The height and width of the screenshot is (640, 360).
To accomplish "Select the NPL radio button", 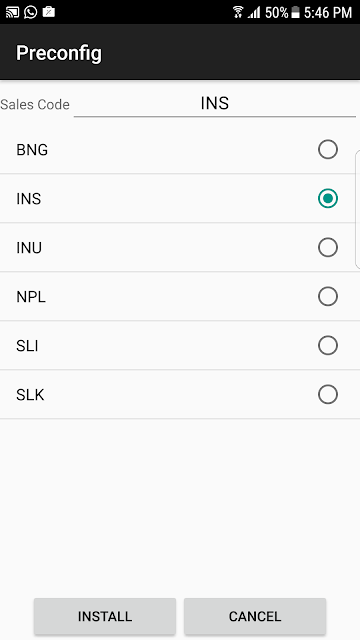I will point(328,296).
